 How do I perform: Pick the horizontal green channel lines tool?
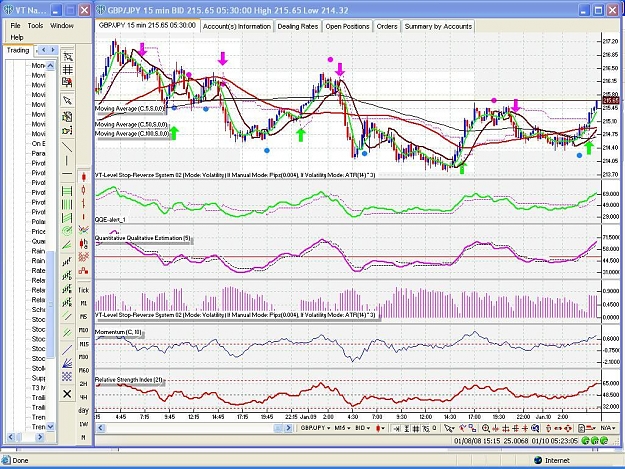[67, 191]
